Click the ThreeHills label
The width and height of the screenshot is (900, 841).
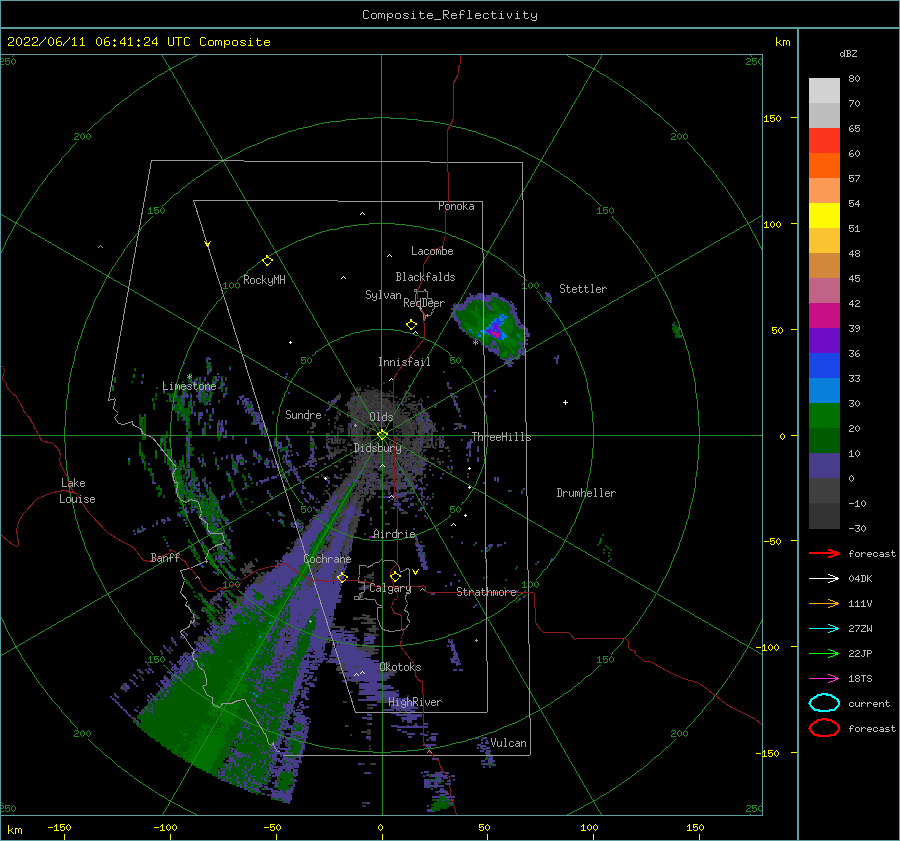[501, 437]
